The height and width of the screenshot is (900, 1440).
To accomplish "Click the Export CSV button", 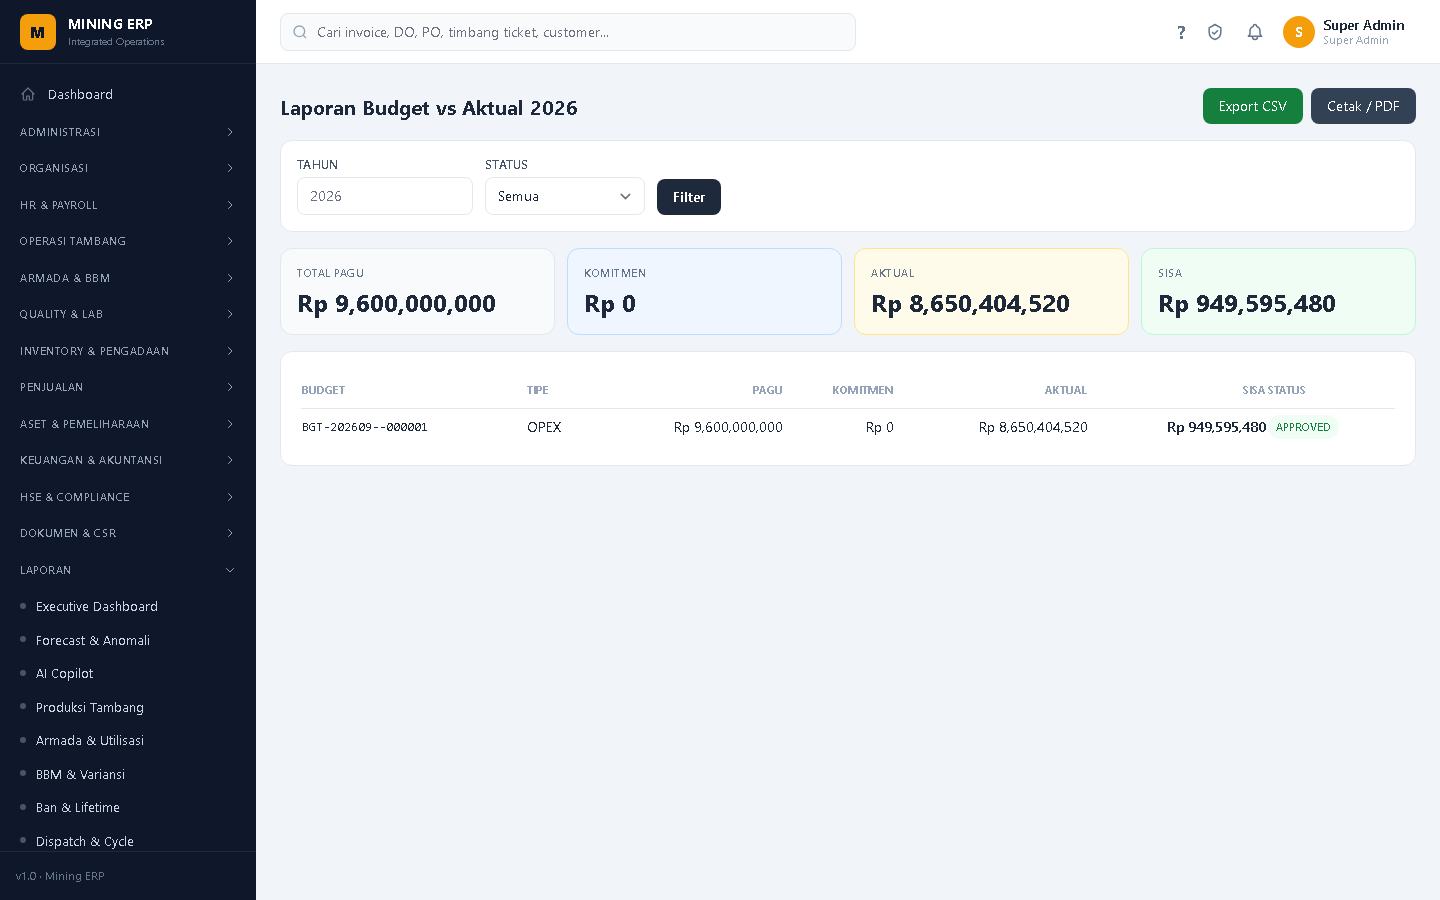I will (x=1253, y=106).
